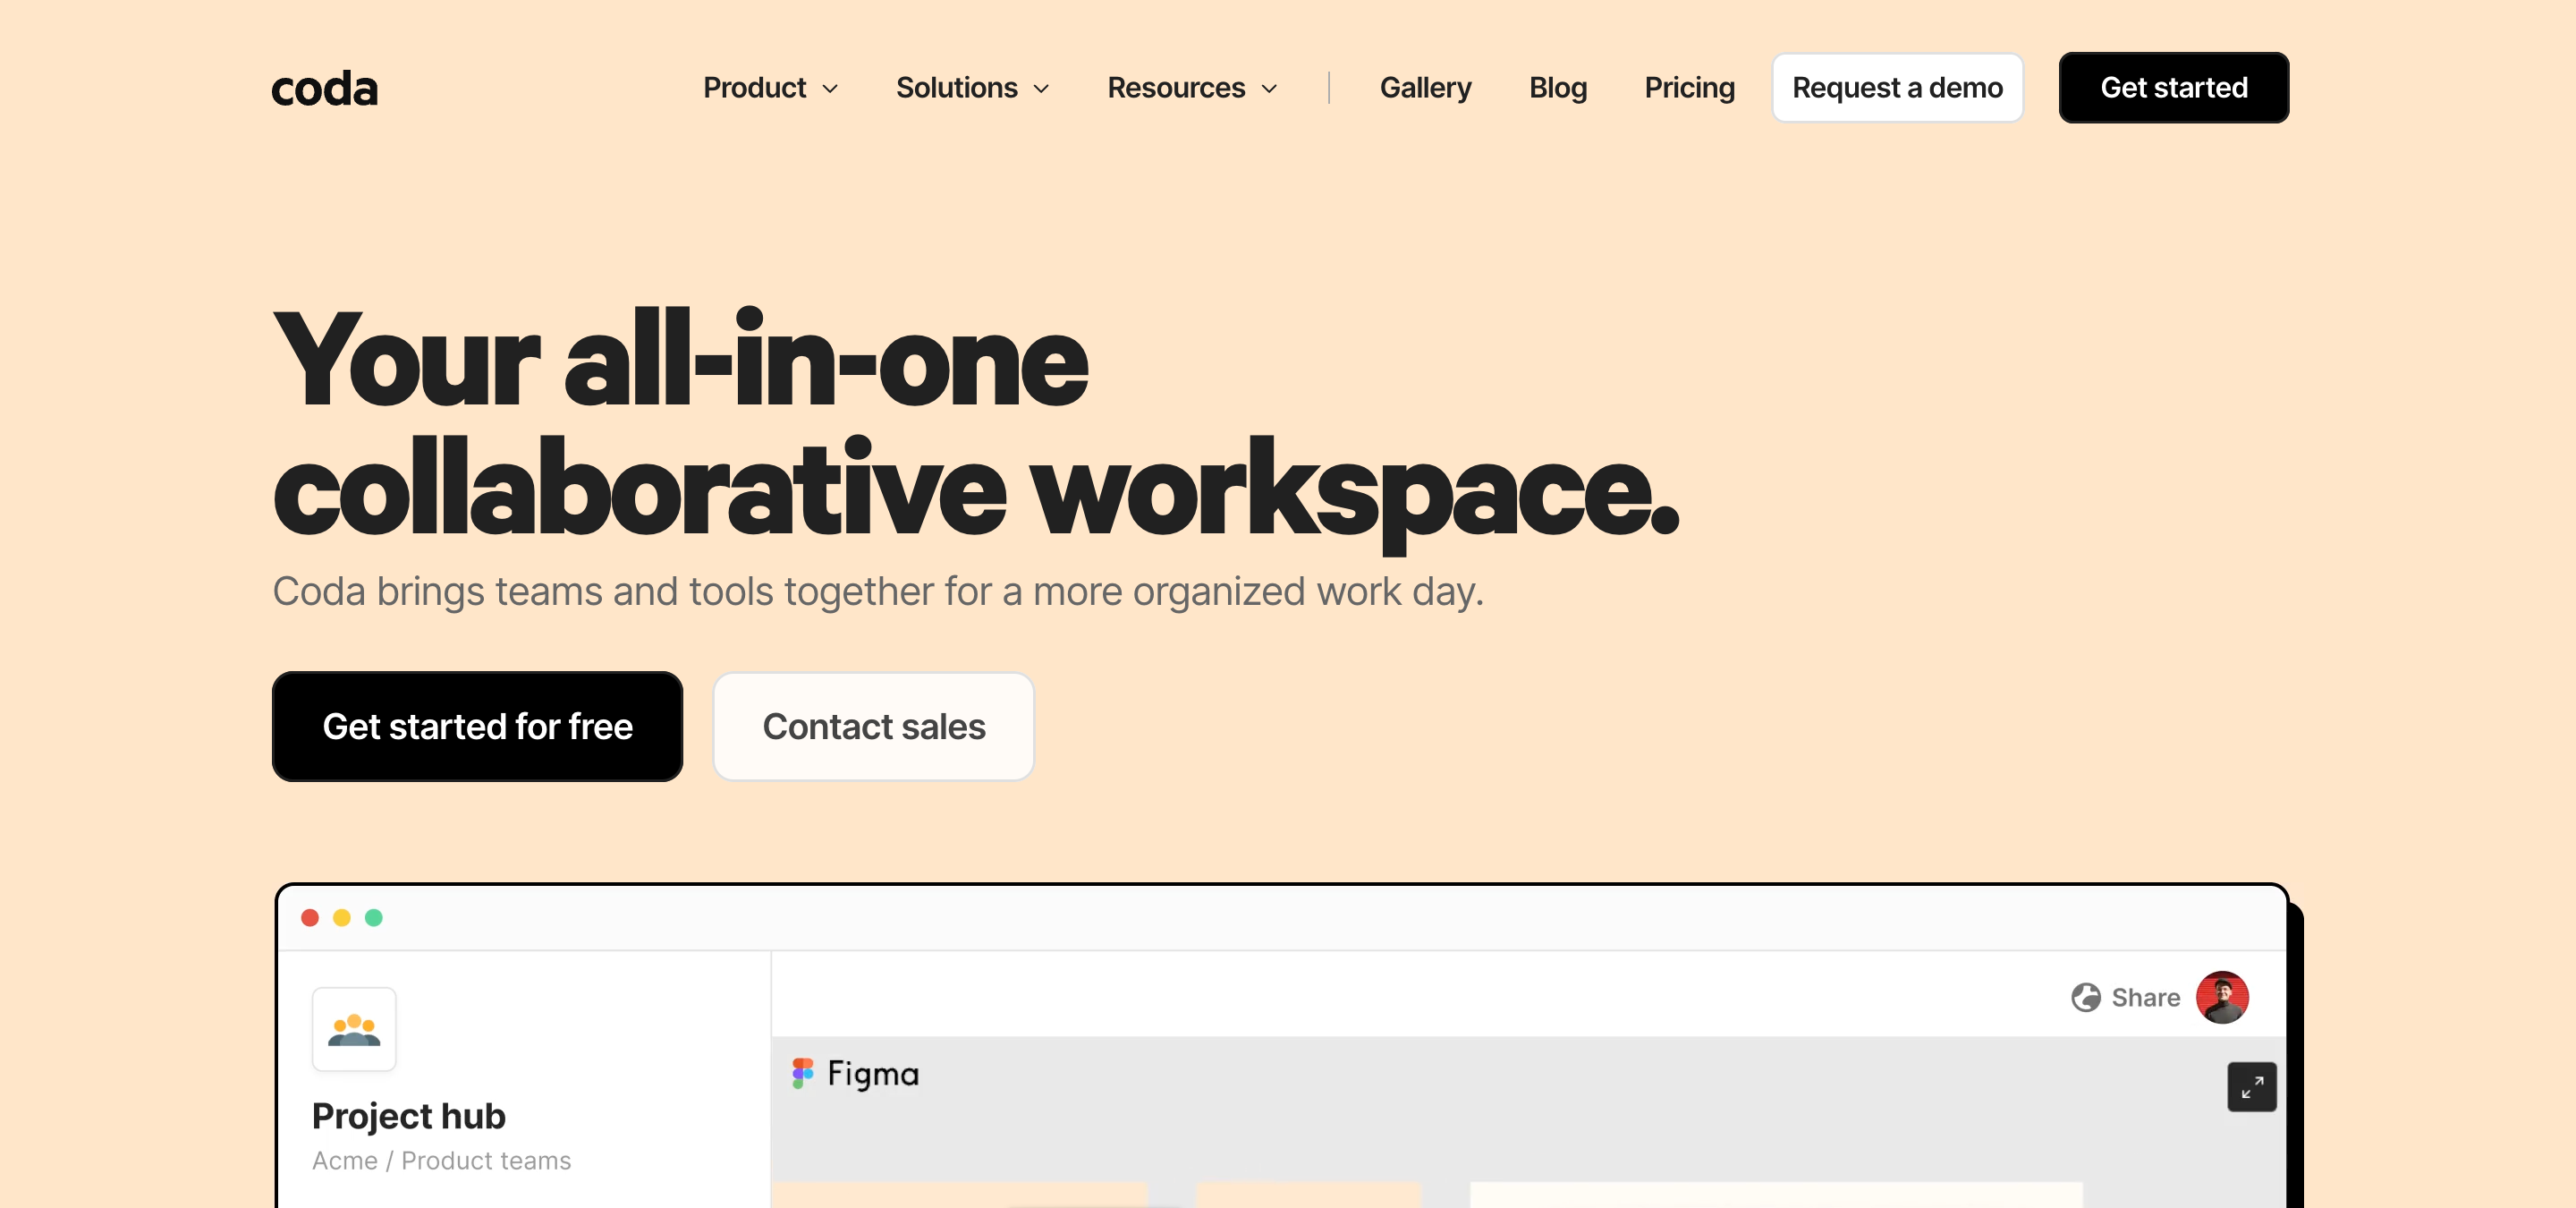Click the 'Coda brings teams and tools together' subtitle
This screenshot has height=1208, width=2576.
(x=877, y=592)
